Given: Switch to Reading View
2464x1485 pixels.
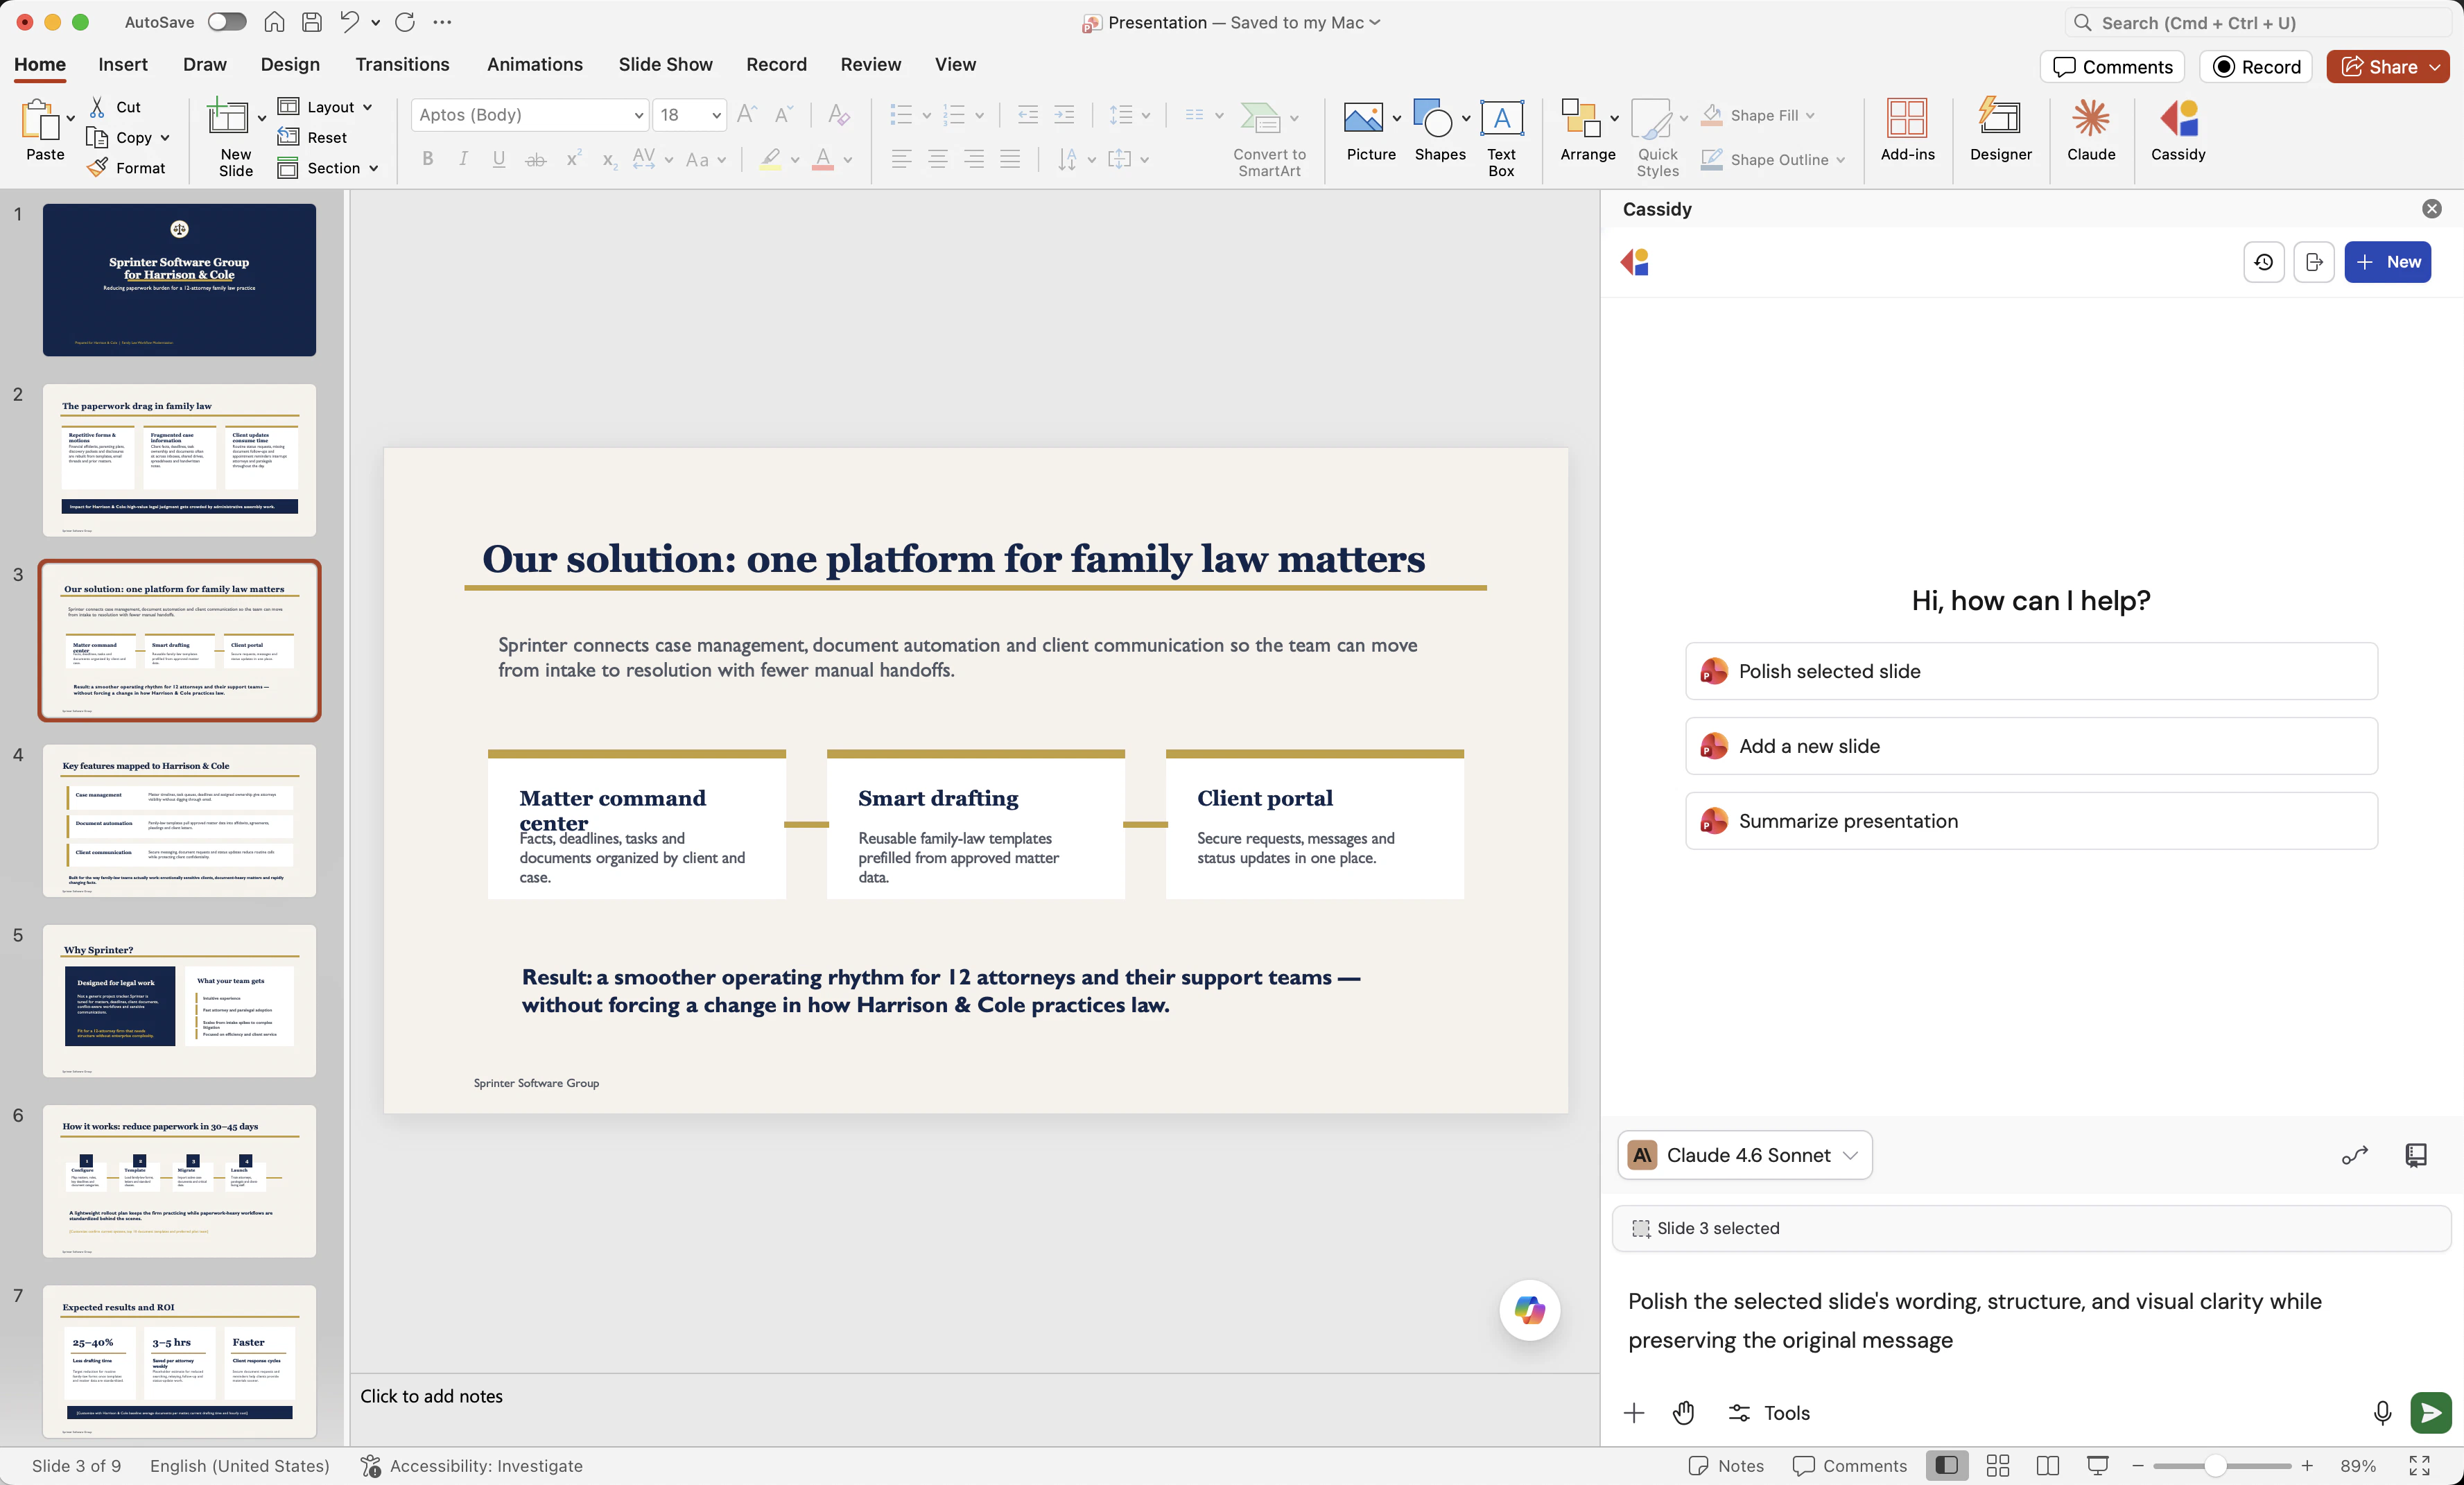Looking at the screenshot, I should 2047,1465.
